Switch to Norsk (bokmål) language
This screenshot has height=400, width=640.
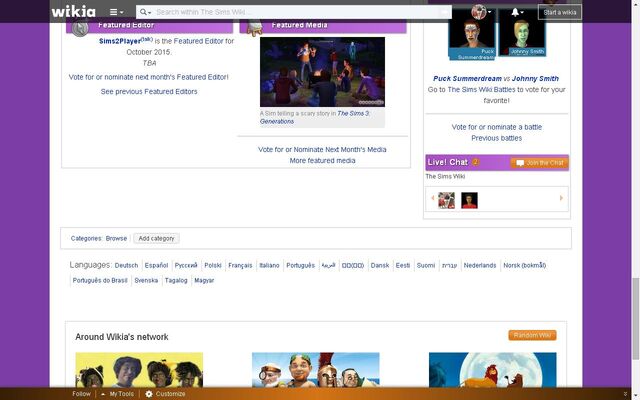point(524,265)
